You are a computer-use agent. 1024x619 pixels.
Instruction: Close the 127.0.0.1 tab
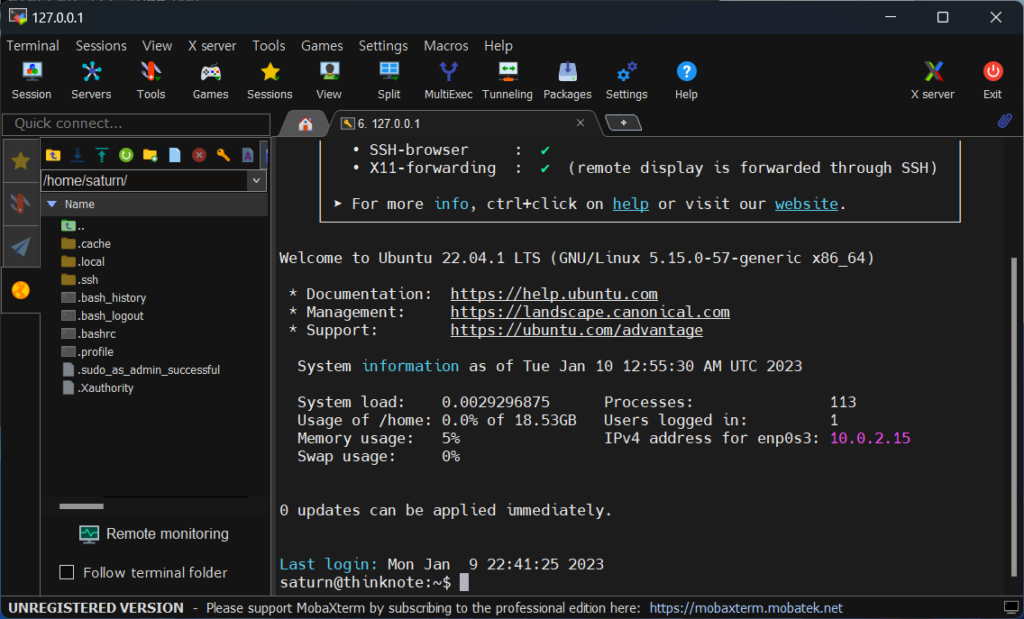coord(580,123)
